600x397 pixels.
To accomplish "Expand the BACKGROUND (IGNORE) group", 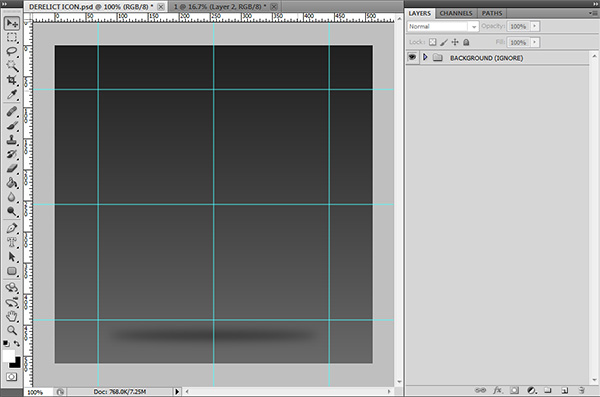I will pyautogui.click(x=425, y=57).
